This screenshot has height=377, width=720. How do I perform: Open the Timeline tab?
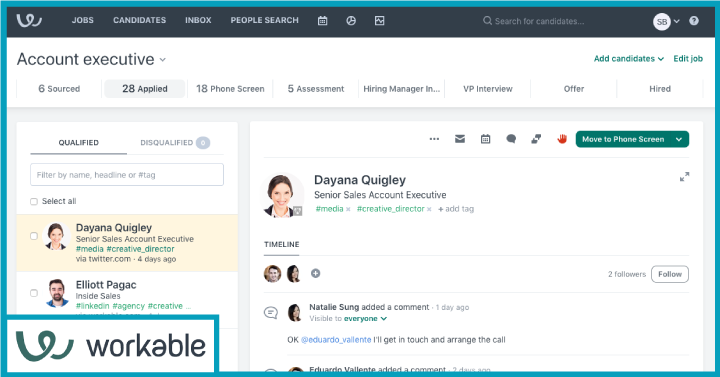click(x=281, y=244)
